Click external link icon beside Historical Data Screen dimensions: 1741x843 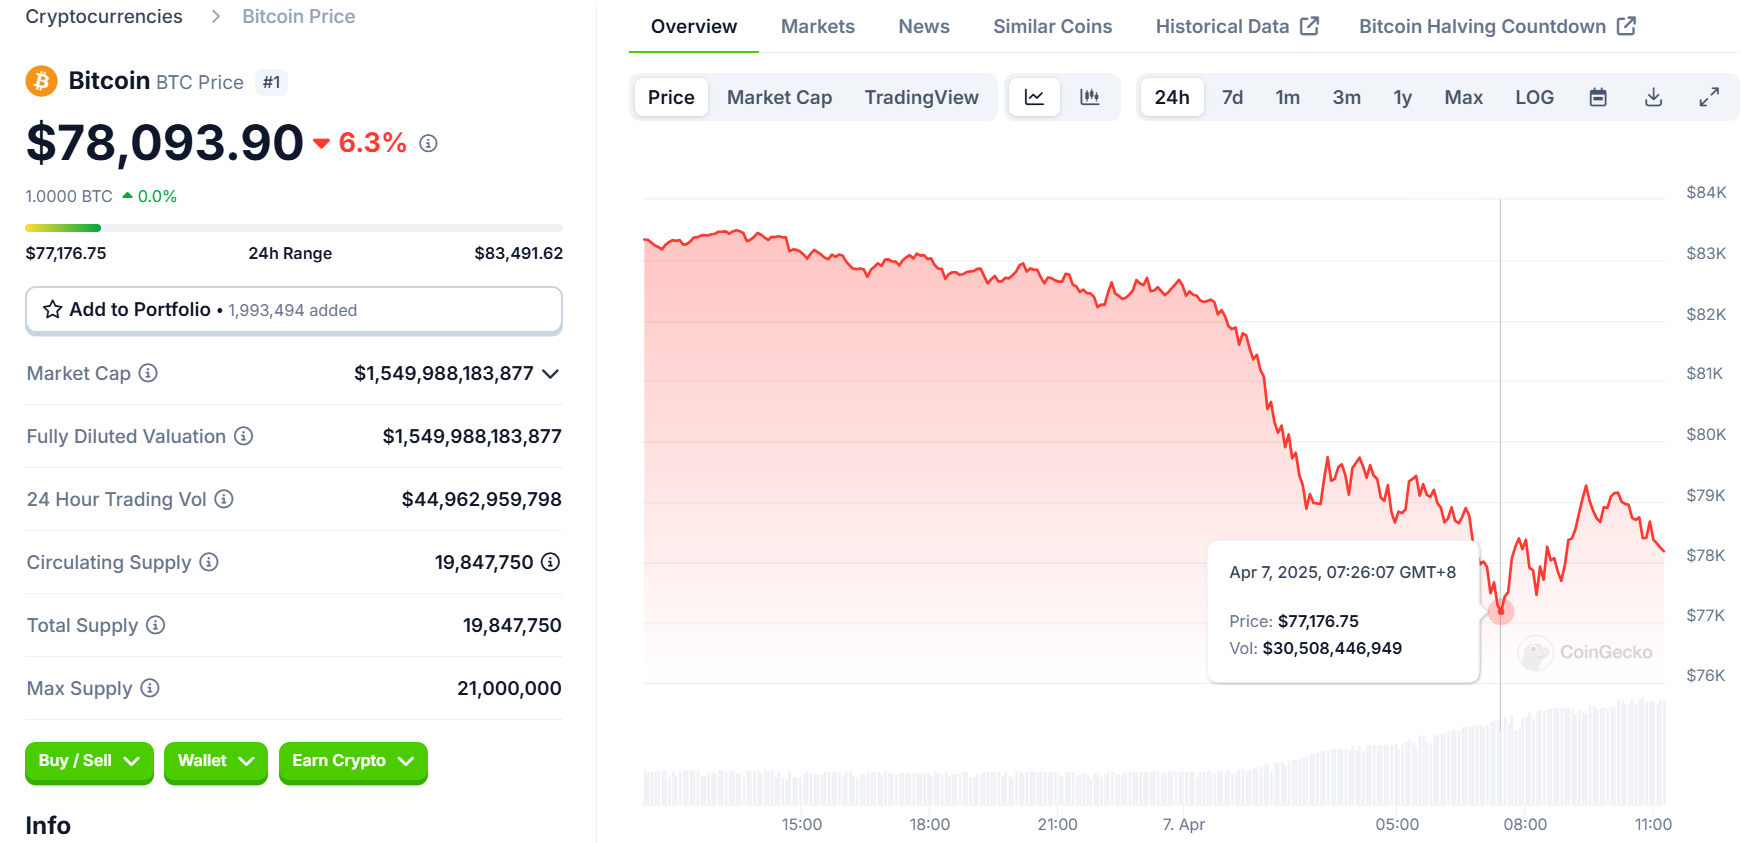coord(1309,26)
